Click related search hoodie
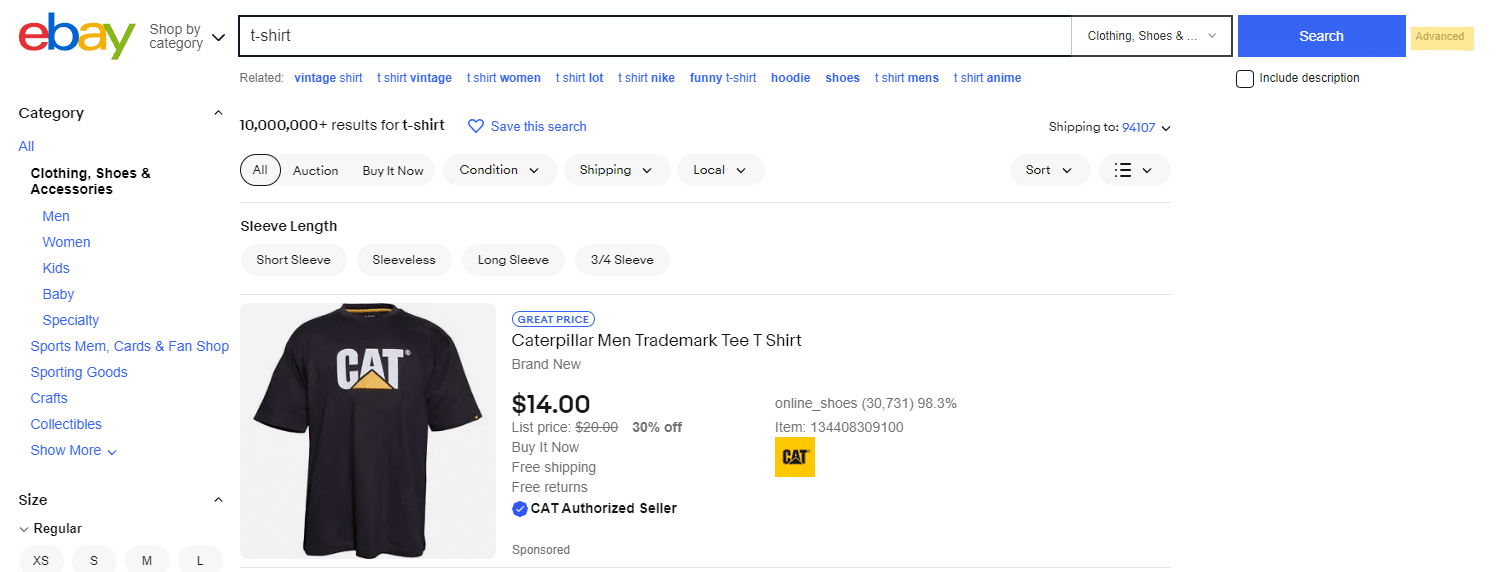This screenshot has height=572, width=1505. [791, 78]
